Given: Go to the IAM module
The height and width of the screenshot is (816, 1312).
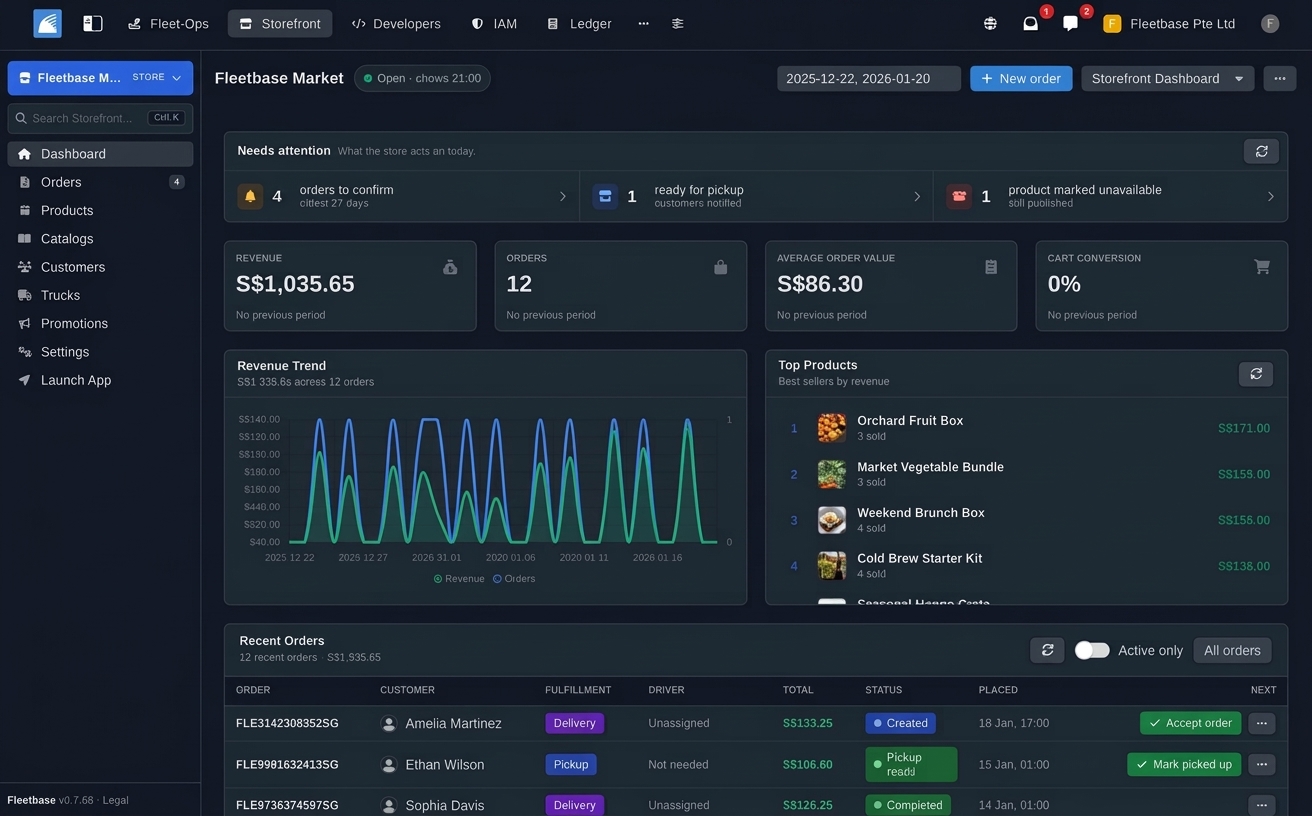Looking at the screenshot, I should [x=494, y=23].
